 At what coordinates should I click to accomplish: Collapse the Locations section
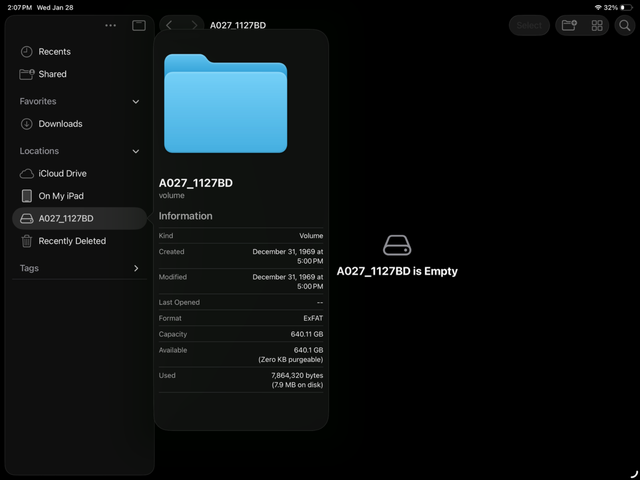pos(136,151)
